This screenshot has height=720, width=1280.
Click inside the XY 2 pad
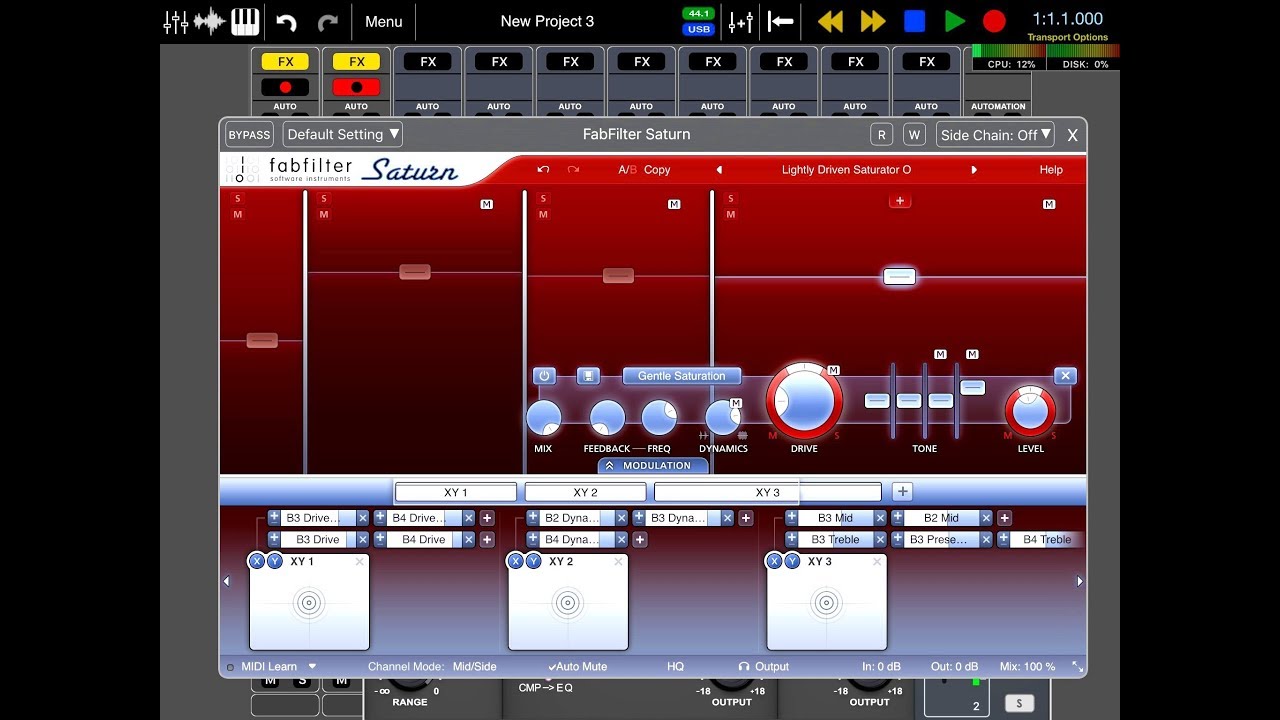[x=568, y=603]
